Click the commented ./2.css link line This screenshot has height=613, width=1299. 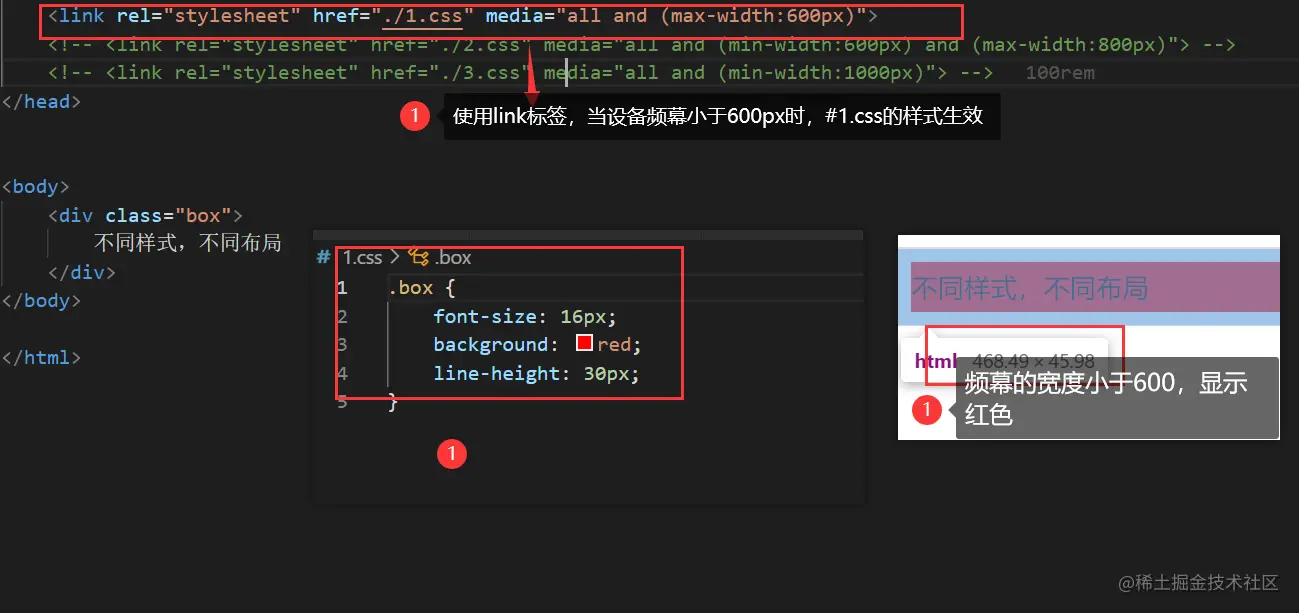[x=641, y=45]
